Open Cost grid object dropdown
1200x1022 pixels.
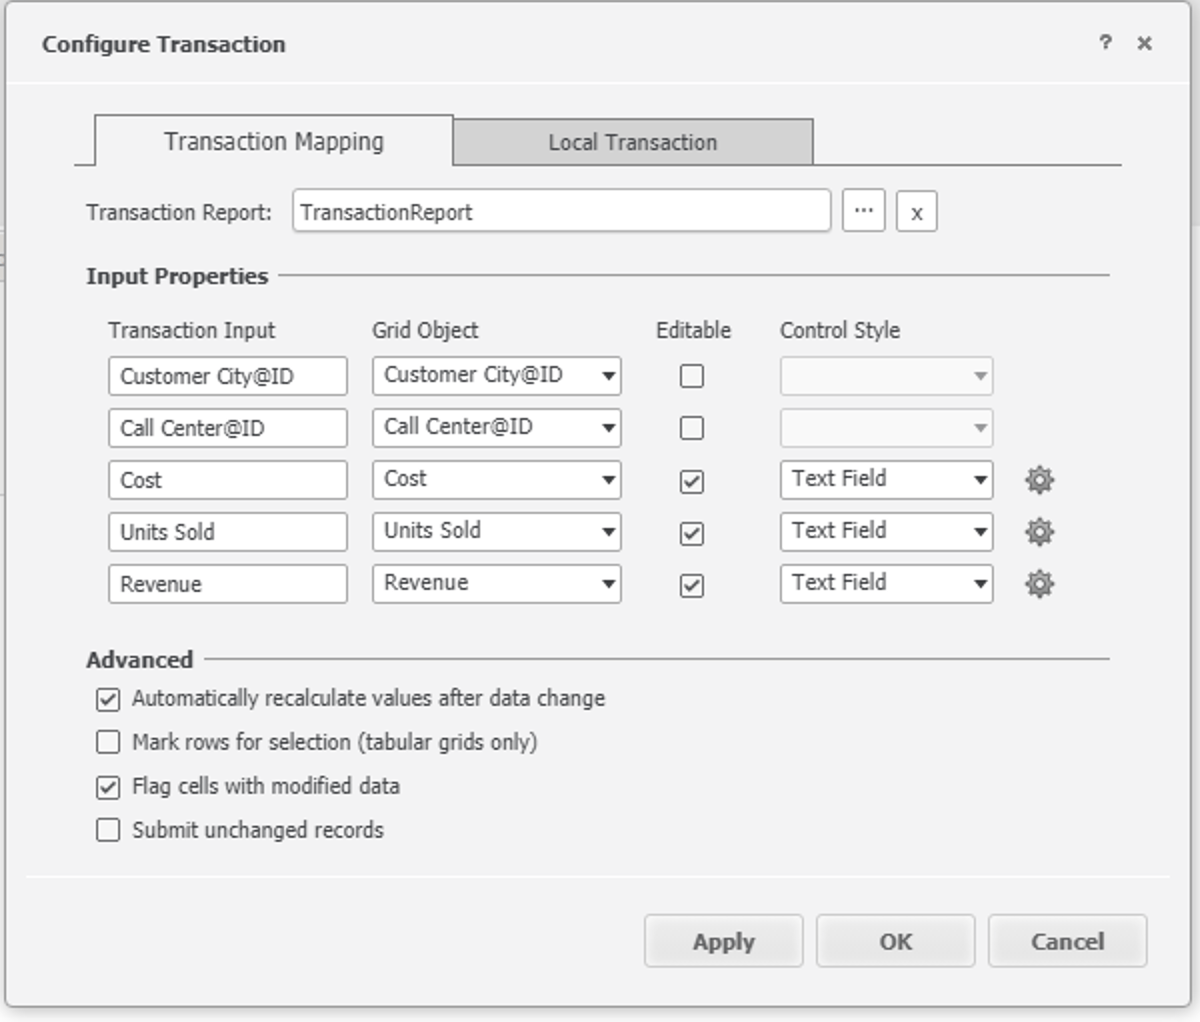click(497, 480)
